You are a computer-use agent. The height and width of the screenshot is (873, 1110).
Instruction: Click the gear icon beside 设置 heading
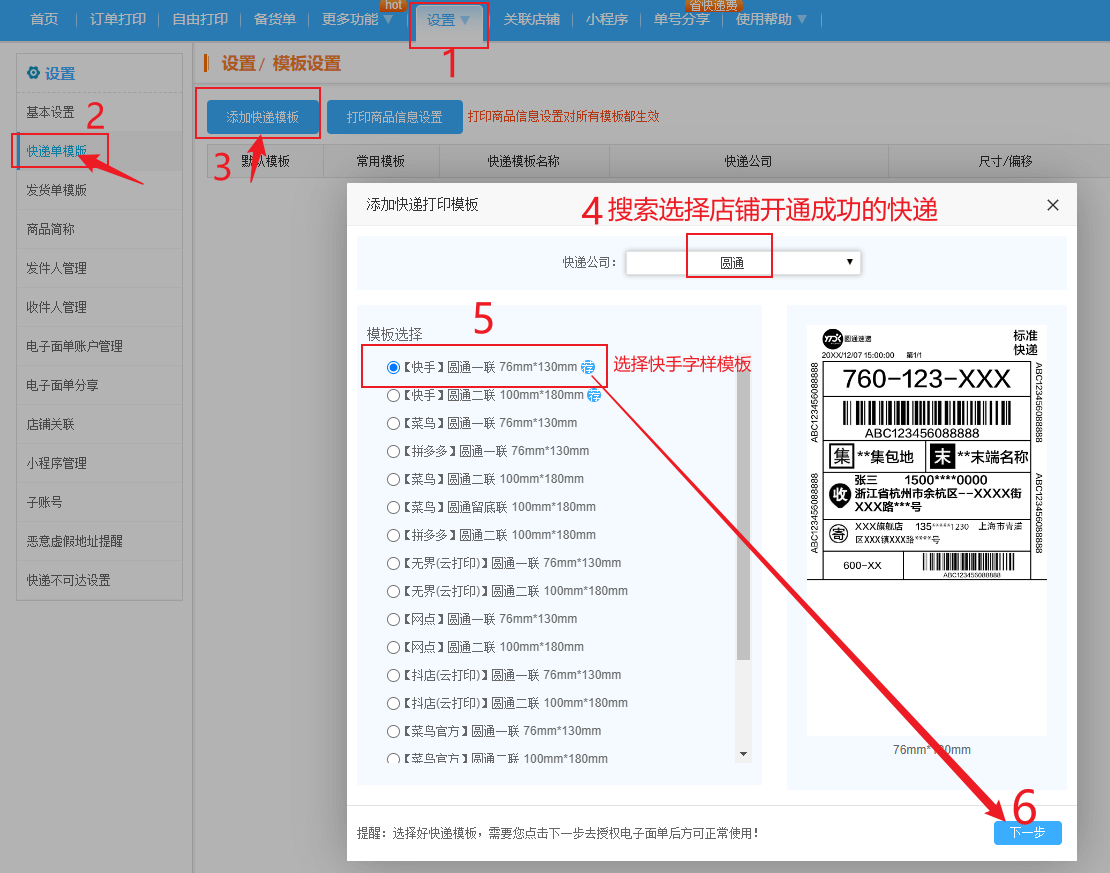click(33, 73)
